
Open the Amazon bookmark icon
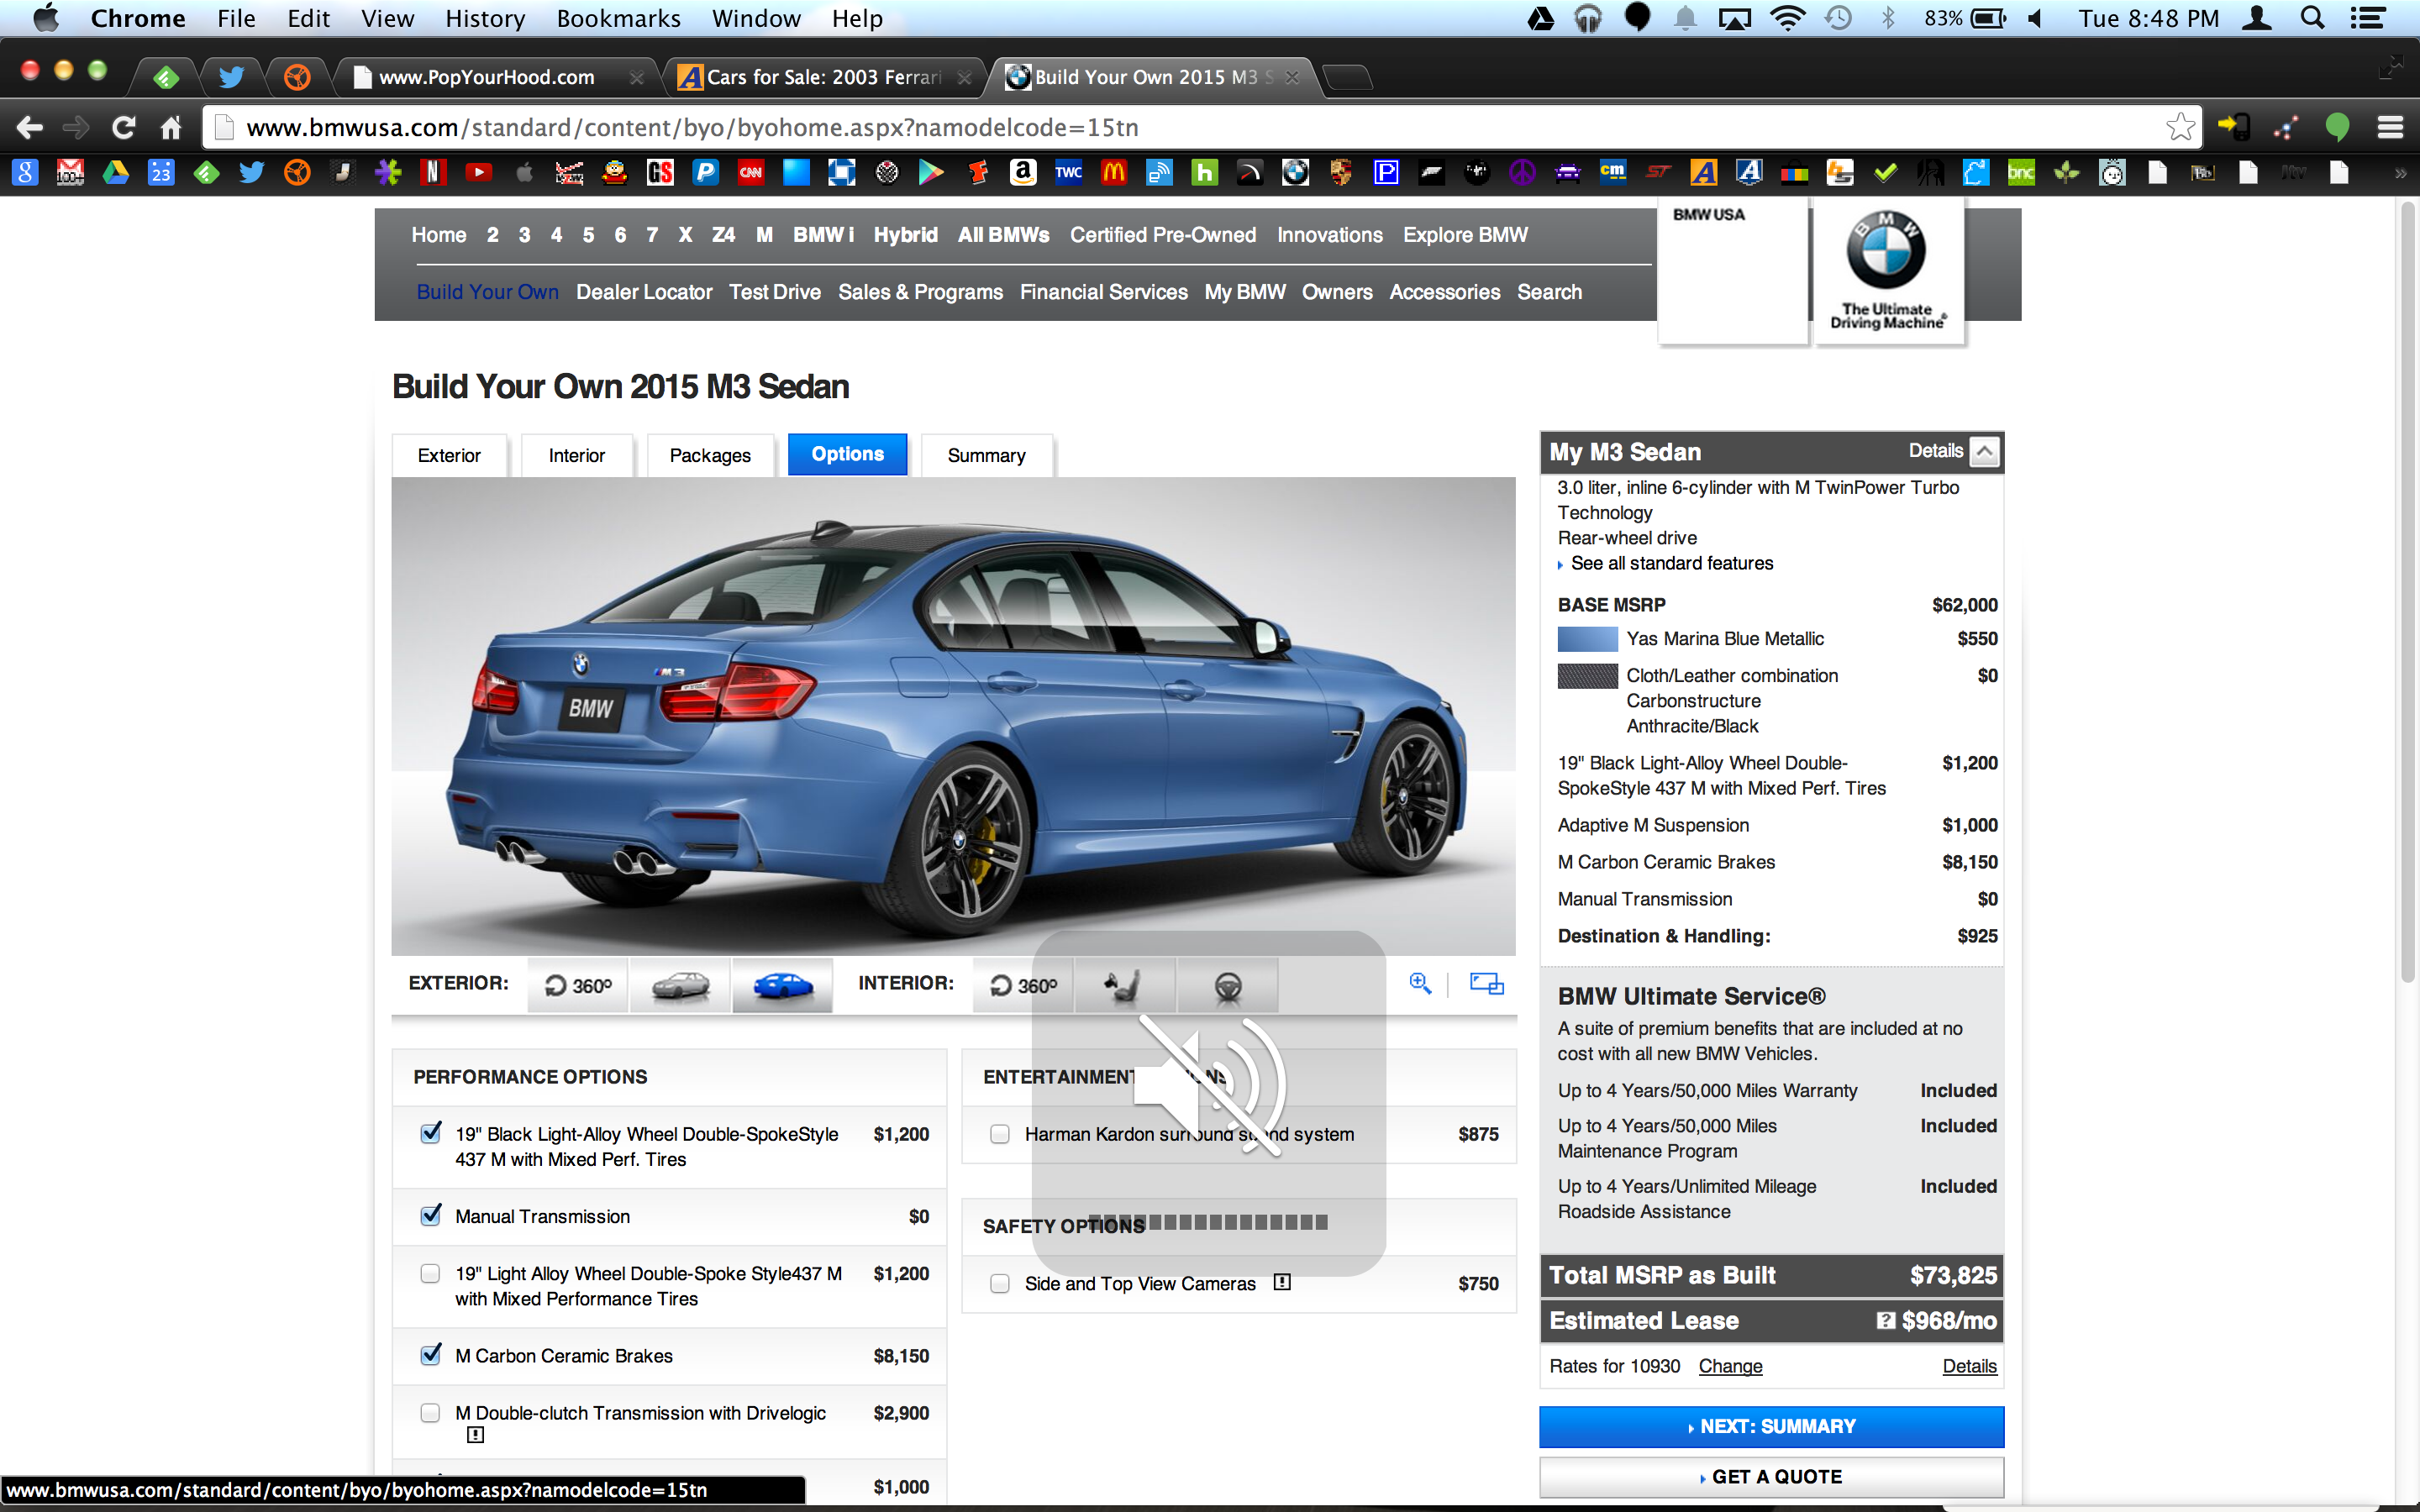[x=1023, y=173]
